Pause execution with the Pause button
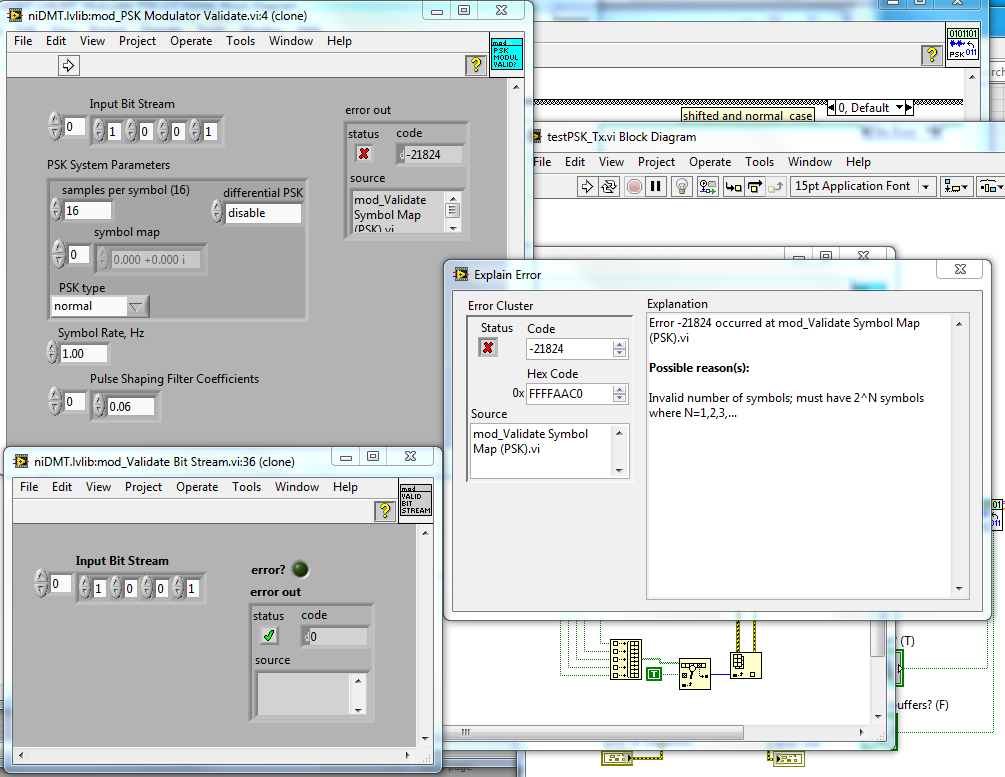This screenshot has width=1005, height=777. tap(656, 186)
